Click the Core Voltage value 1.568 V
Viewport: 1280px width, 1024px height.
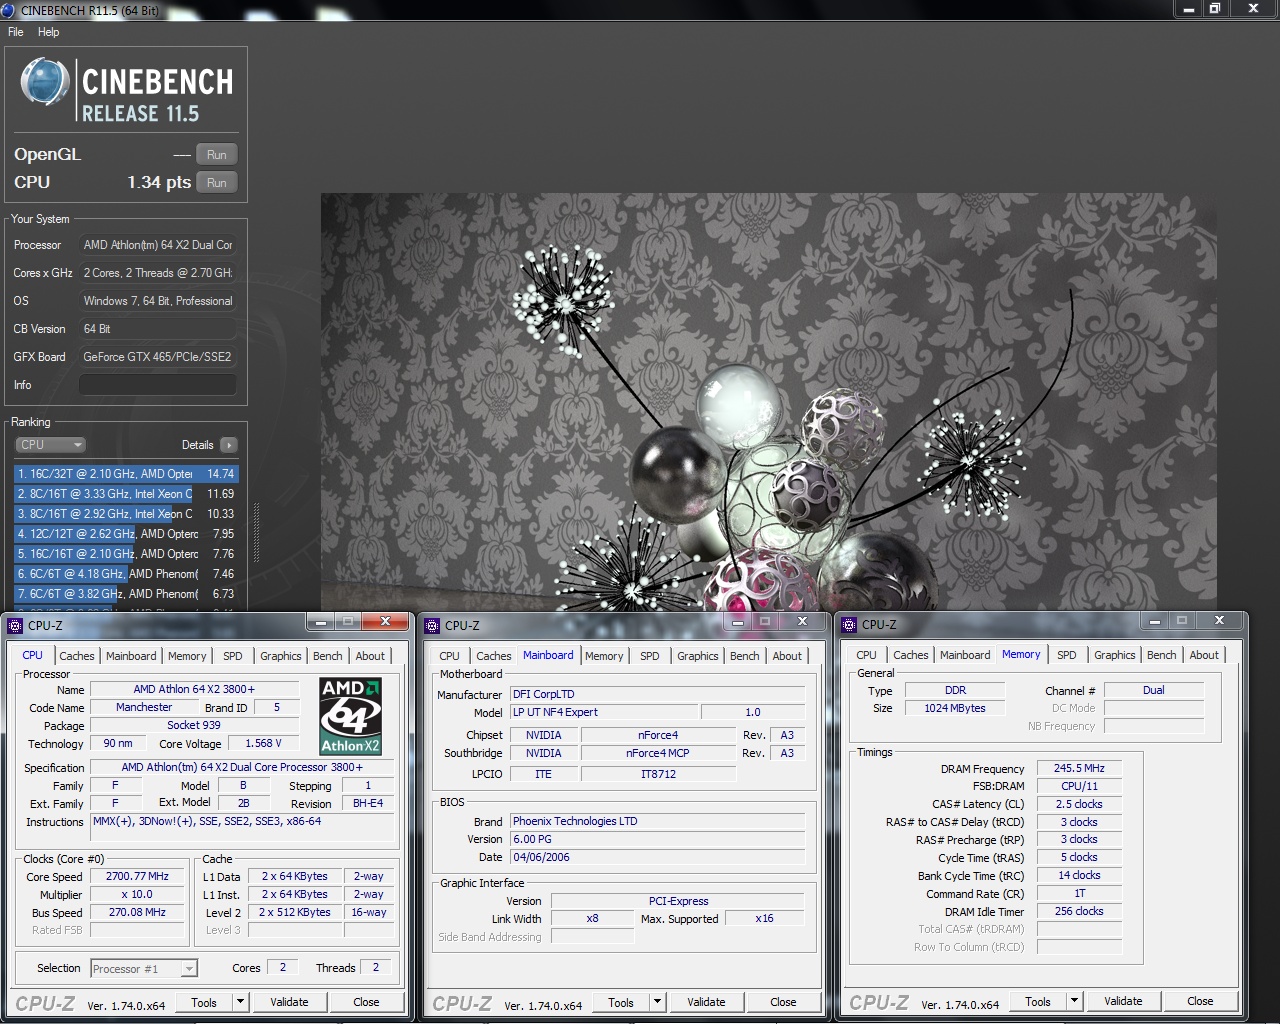tap(264, 743)
